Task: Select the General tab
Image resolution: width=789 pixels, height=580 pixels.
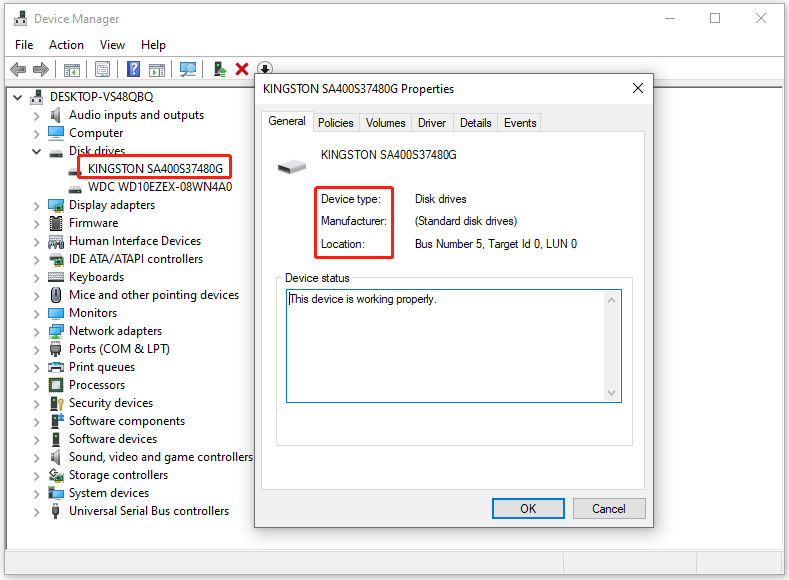Action: [x=287, y=121]
